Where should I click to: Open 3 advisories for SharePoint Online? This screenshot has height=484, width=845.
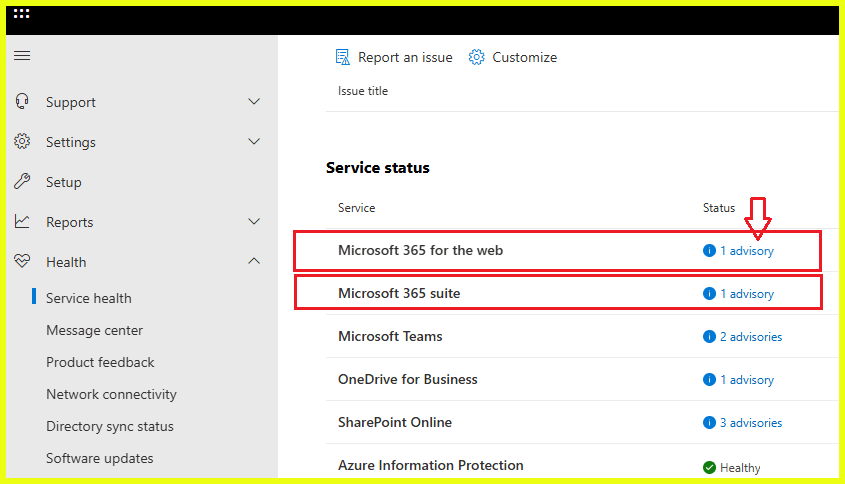pyautogui.click(x=751, y=423)
